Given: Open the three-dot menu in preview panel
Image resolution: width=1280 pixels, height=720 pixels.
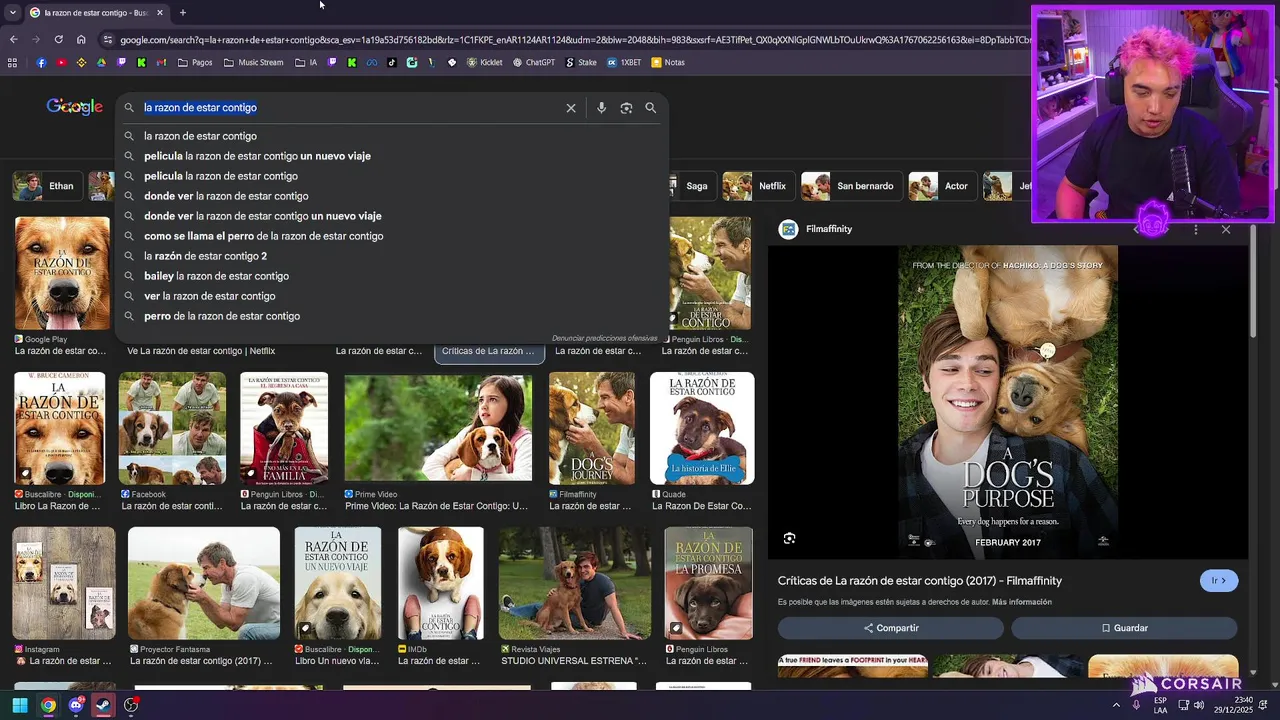Looking at the screenshot, I should 1196,230.
